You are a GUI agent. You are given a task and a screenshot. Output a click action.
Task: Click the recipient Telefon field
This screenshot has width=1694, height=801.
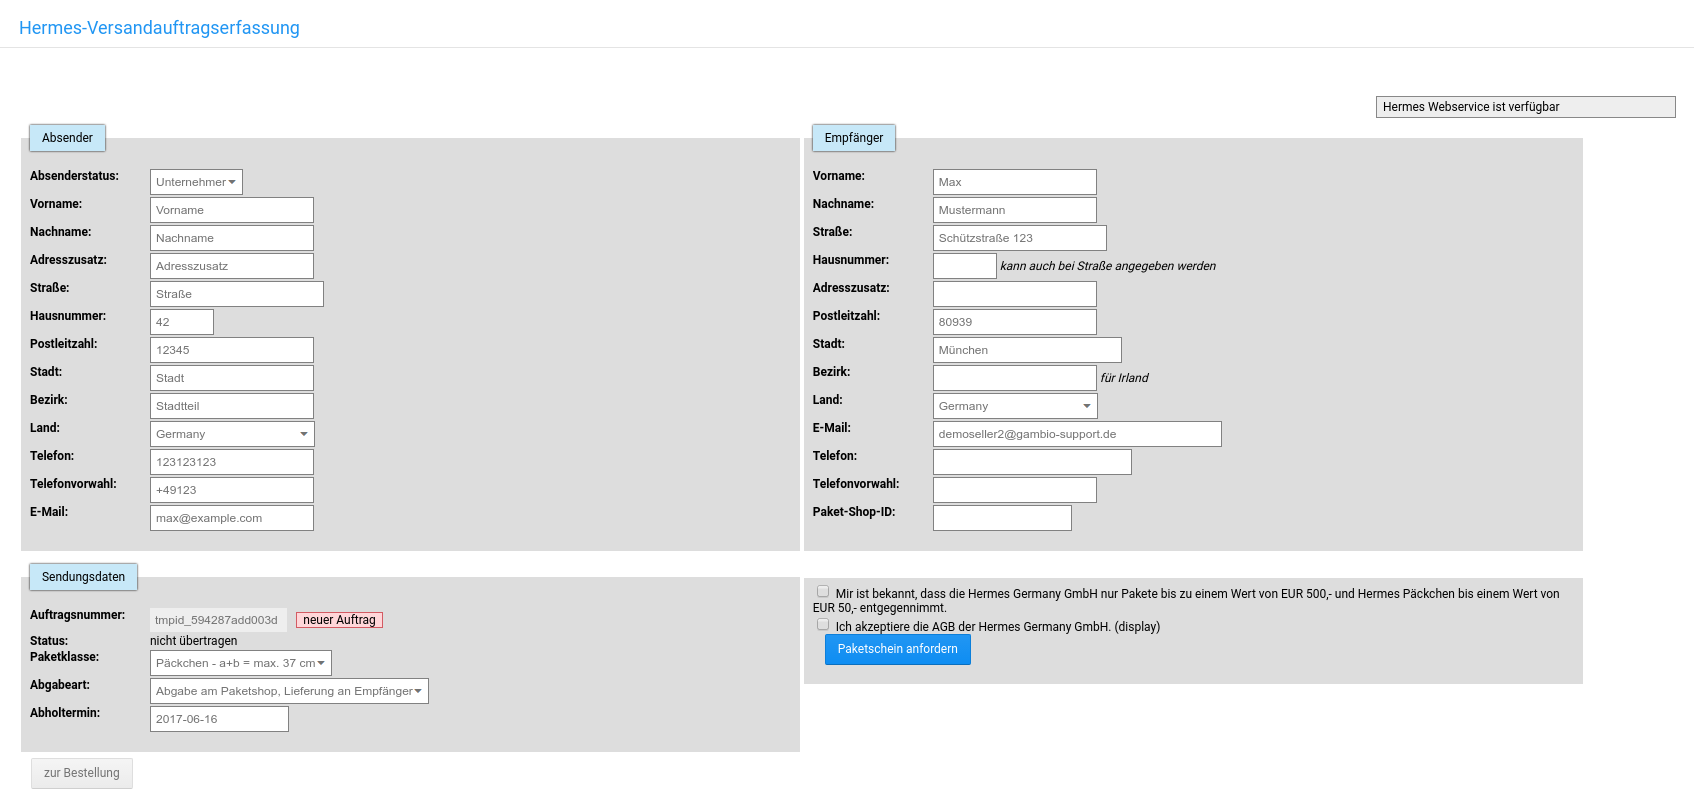coord(1031,462)
